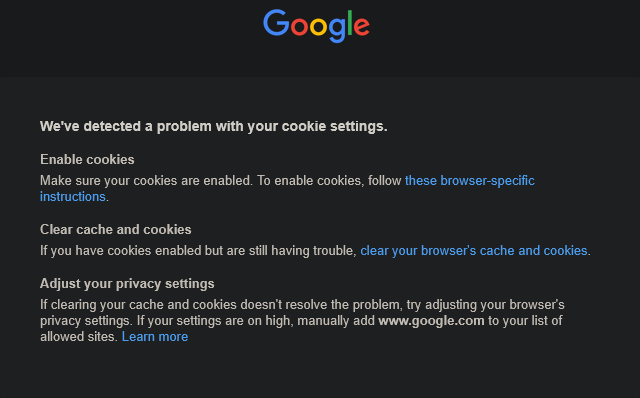Click the 'We've detected a problem' headline
Screen dimensions: 640x398
(x=213, y=126)
